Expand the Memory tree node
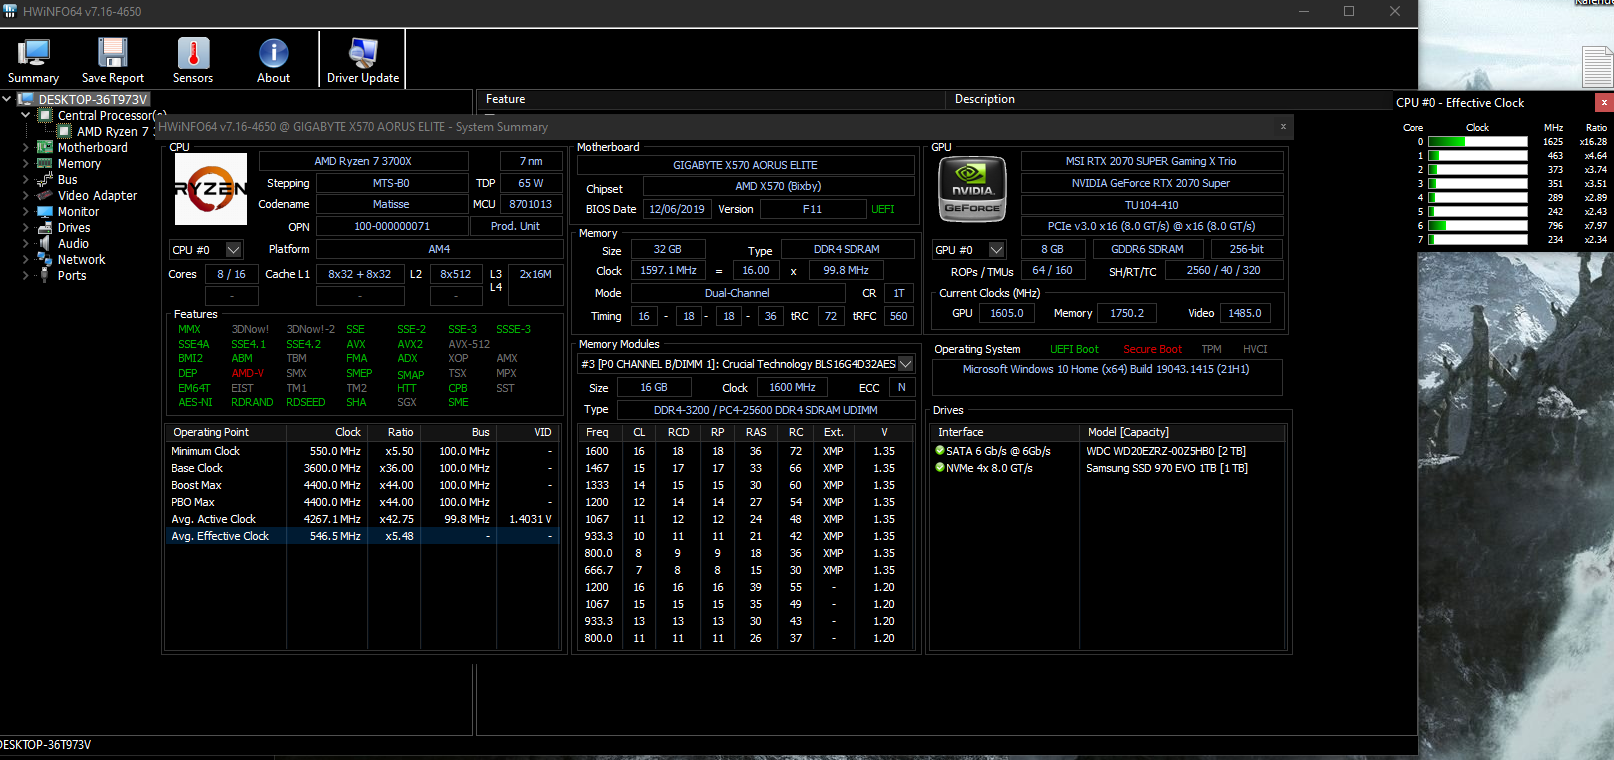 coord(26,163)
